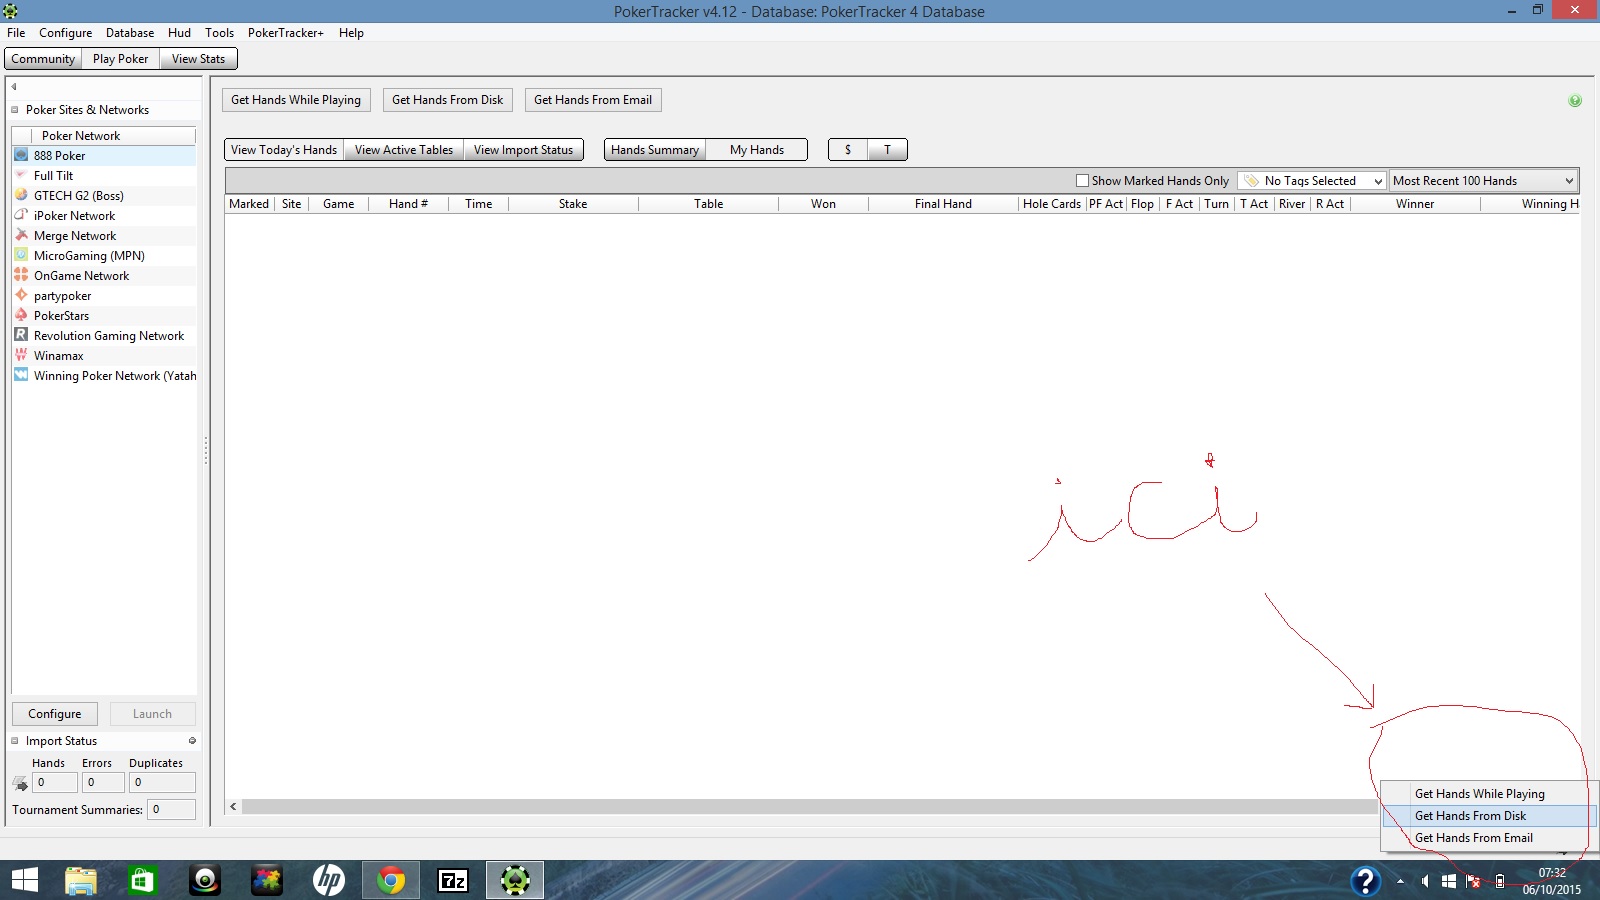Click Get Hands While Playing toolbar button
The image size is (1600, 900).
pyautogui.click(x=296, y=100)
